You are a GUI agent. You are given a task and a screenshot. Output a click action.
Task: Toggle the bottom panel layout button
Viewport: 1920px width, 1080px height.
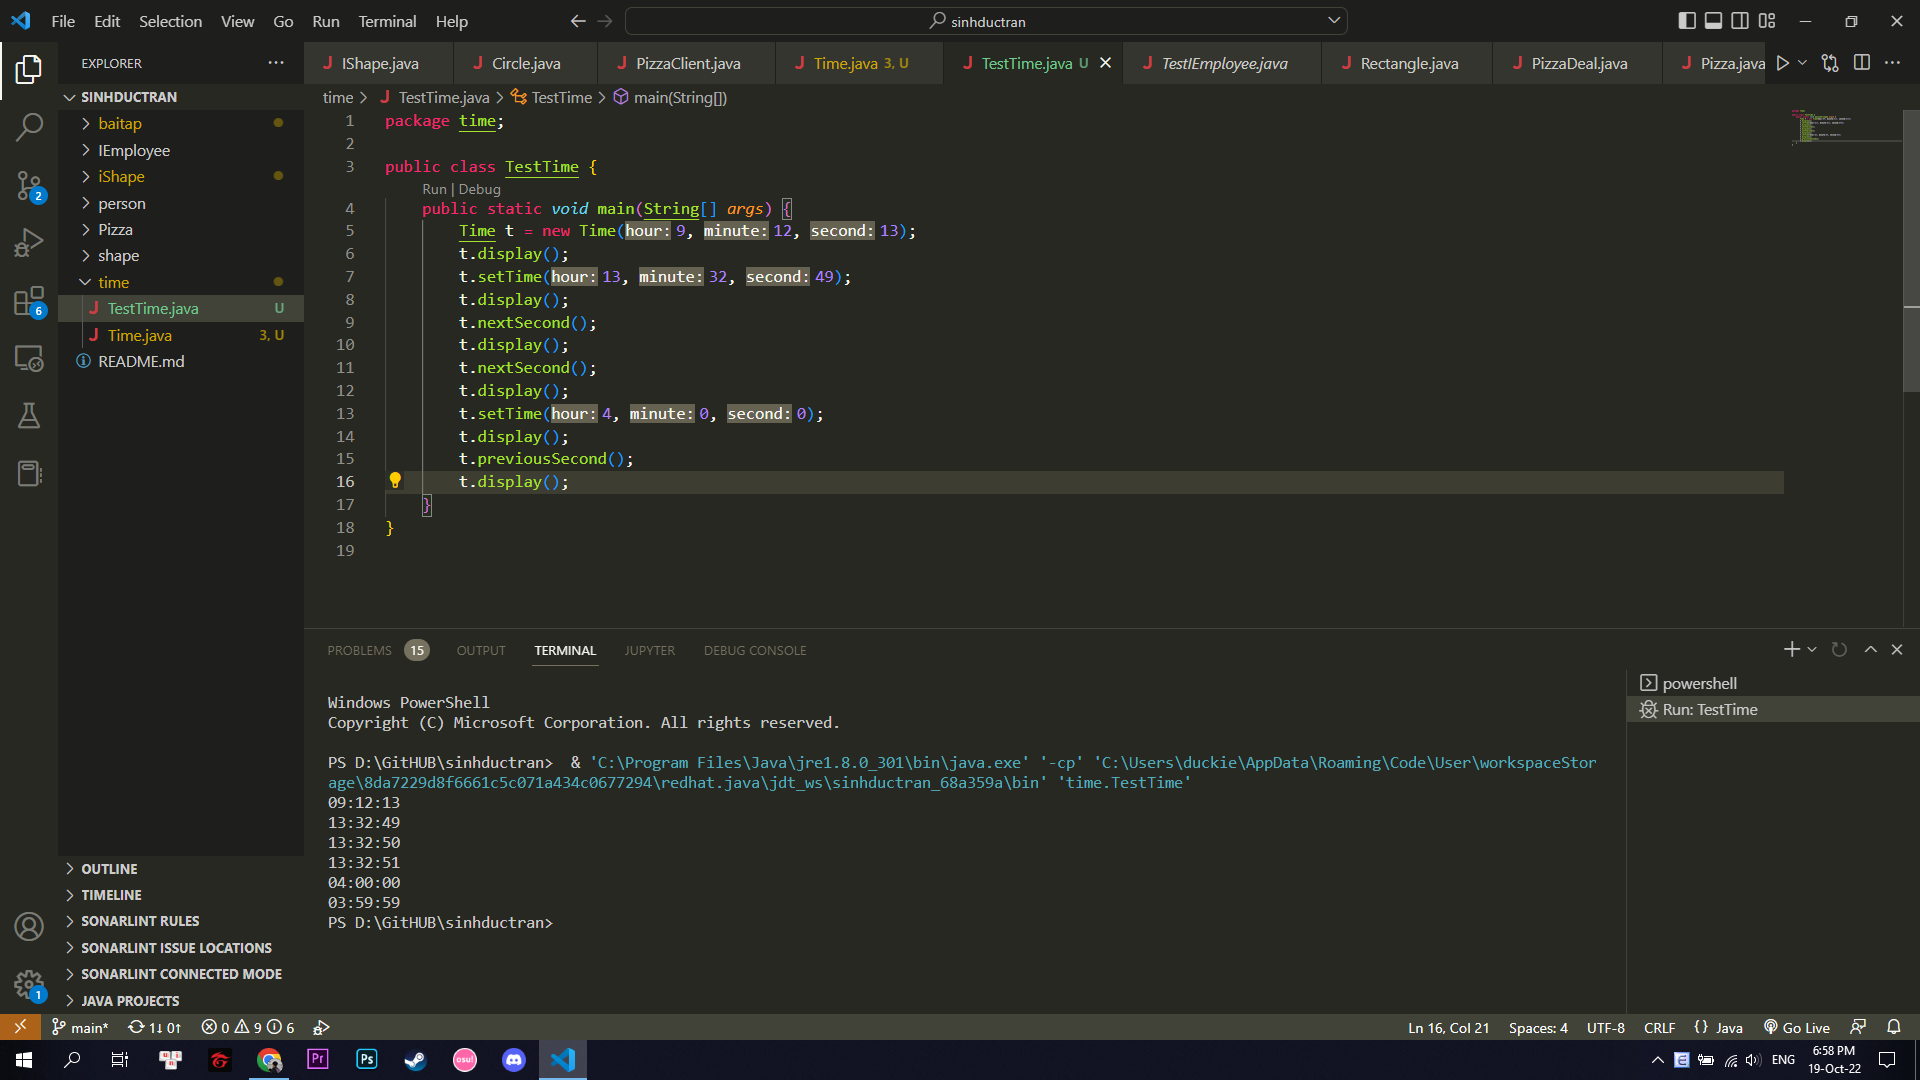1713,21
